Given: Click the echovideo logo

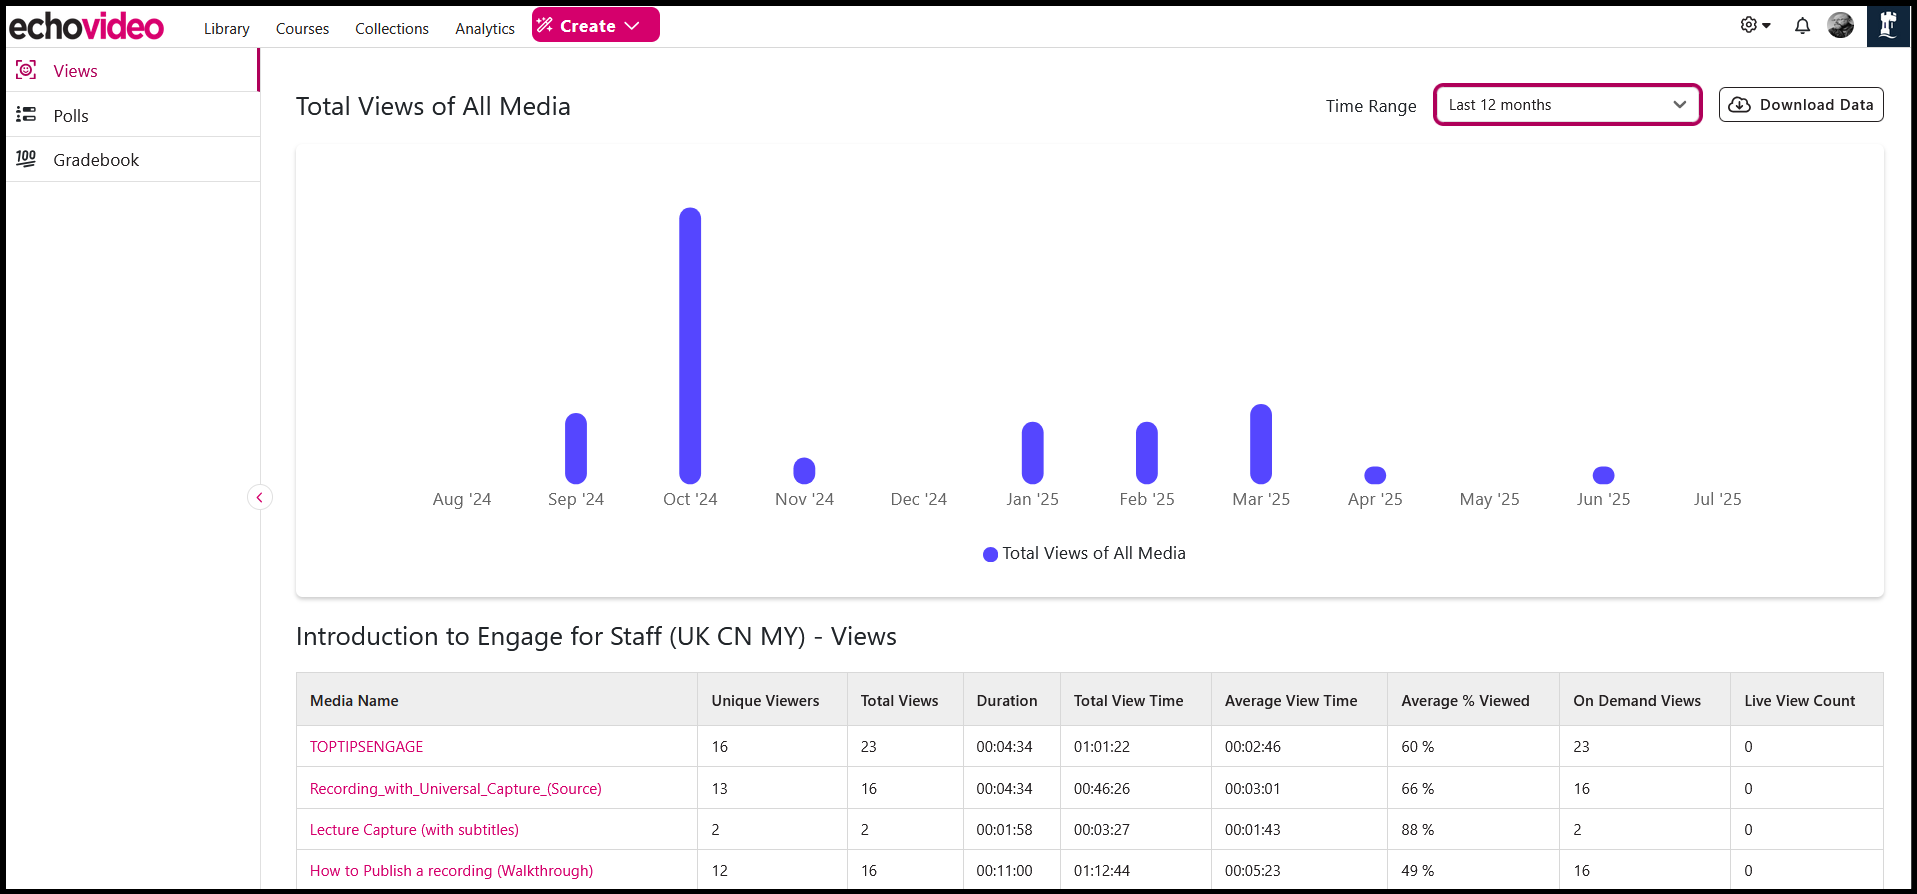Looking at the screenshot, I should click(86, 27).
